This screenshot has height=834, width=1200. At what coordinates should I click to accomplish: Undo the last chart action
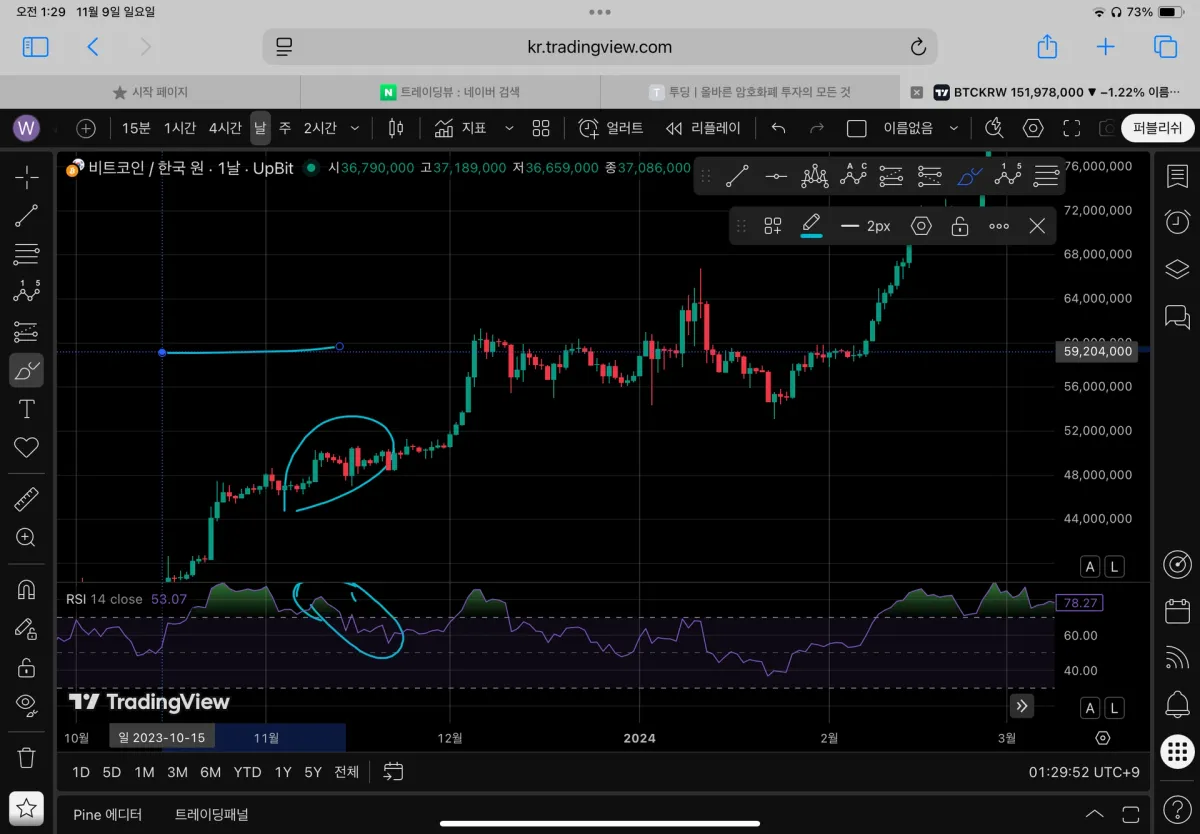pyautogui.click(x=779, y=128)
